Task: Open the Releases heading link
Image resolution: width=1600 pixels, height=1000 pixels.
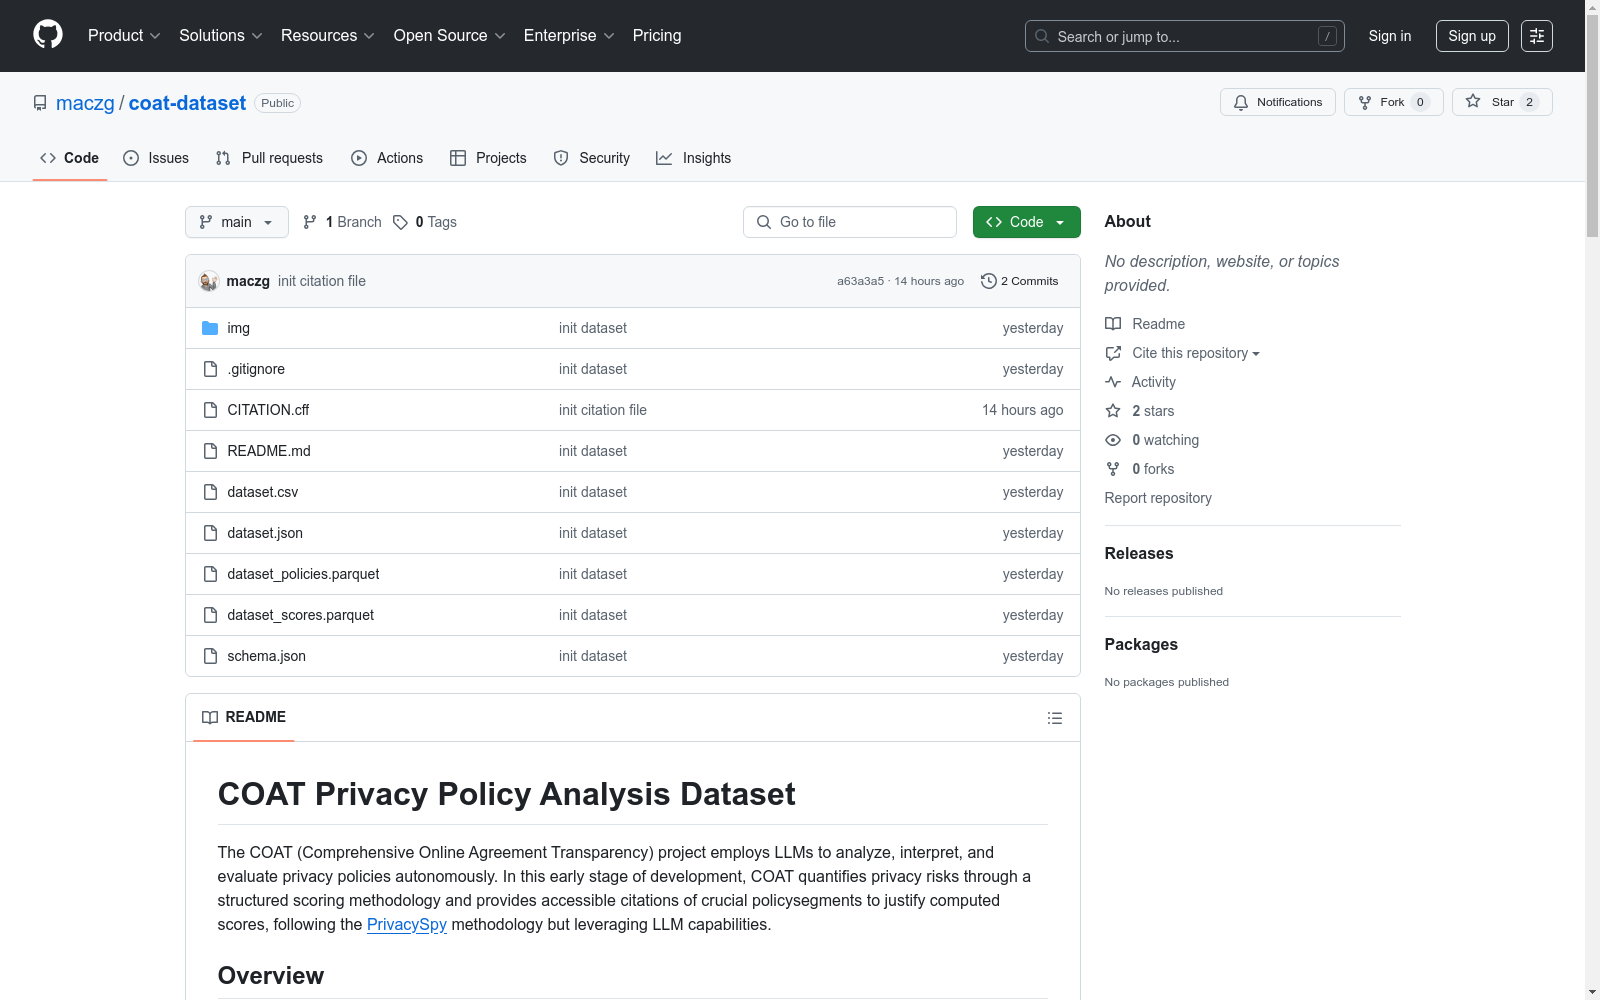Action: click(1139, 553)
